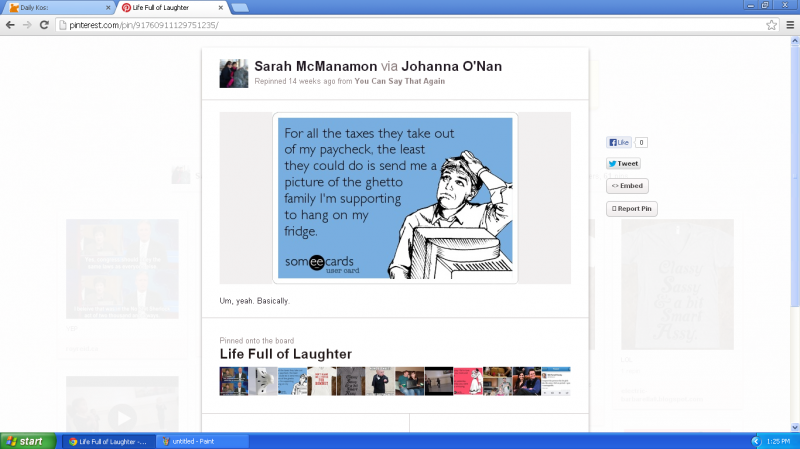800x449 pixels.
Task: Open the last board thumbnail showing a tweet
Action: (x=556, y=381)
